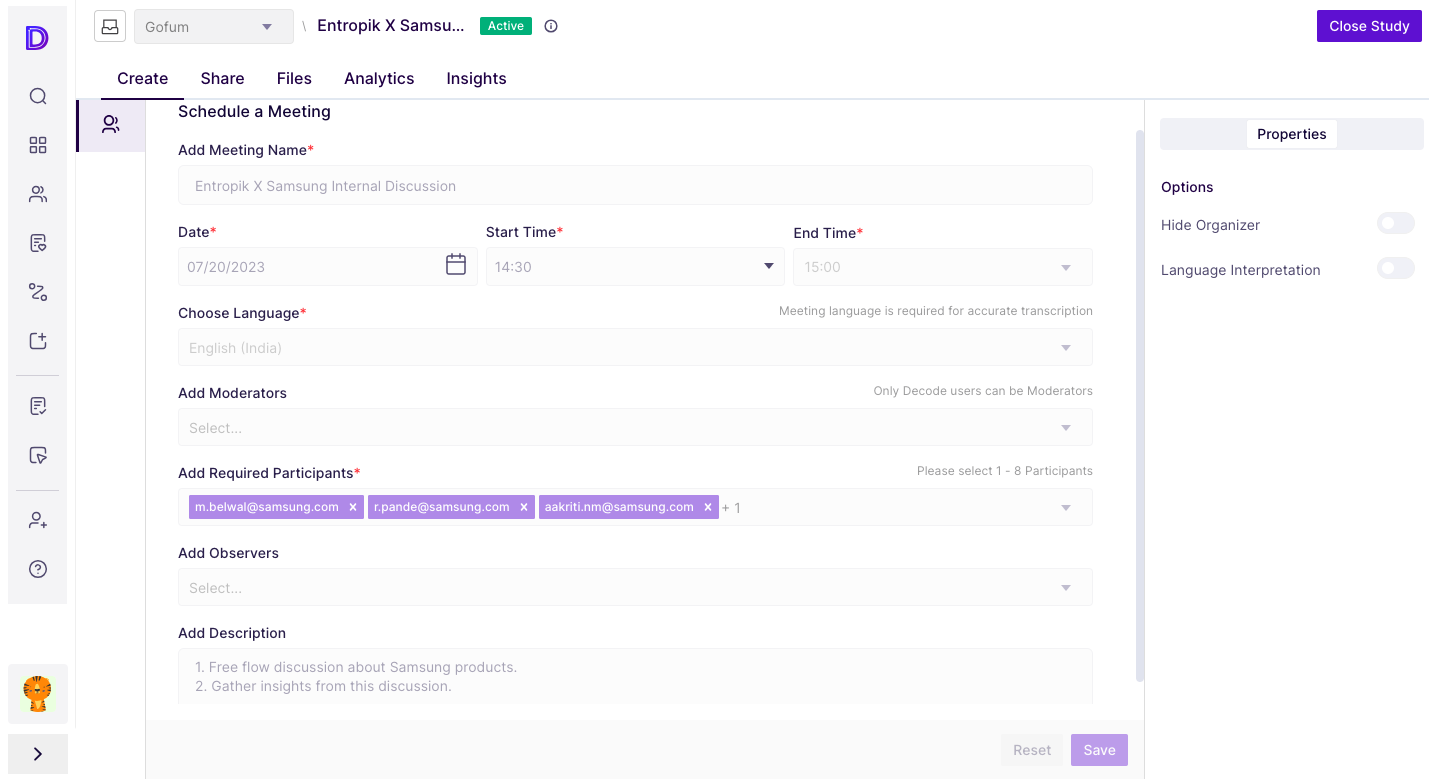Click the study info circle icon

click(551, 26)
